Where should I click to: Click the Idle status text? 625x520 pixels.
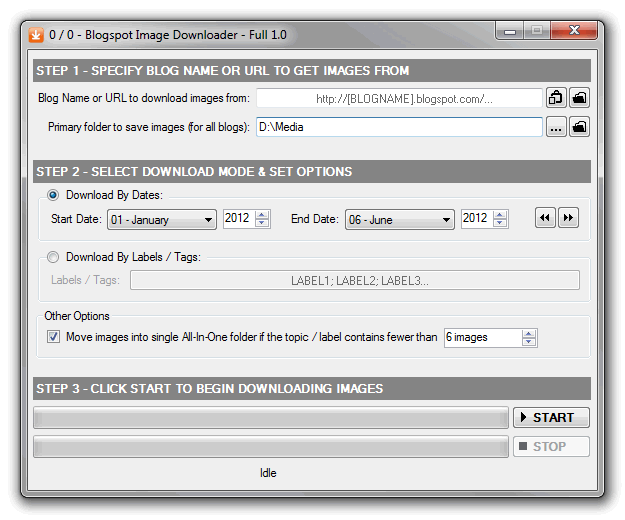click(268, 473)
